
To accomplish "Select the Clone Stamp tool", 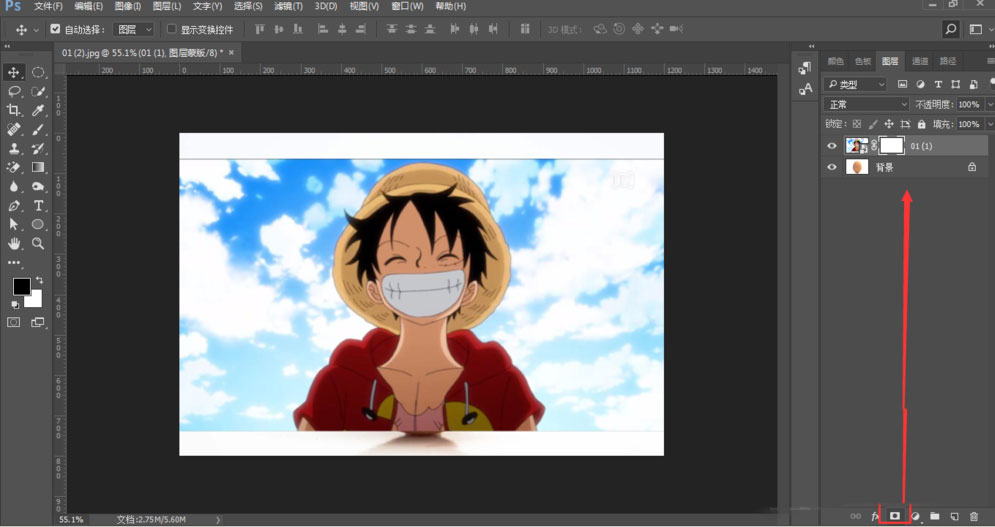I will [x=13, y=149].
